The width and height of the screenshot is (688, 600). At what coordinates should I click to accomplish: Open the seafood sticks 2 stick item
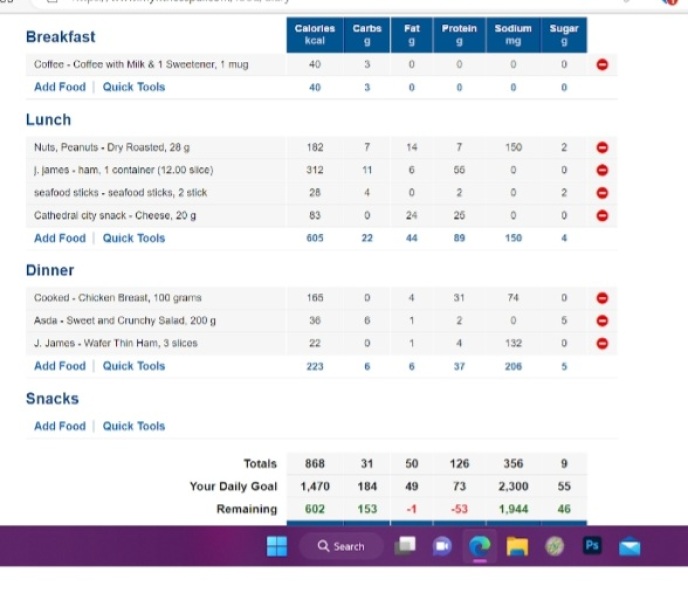click(121, 193)
